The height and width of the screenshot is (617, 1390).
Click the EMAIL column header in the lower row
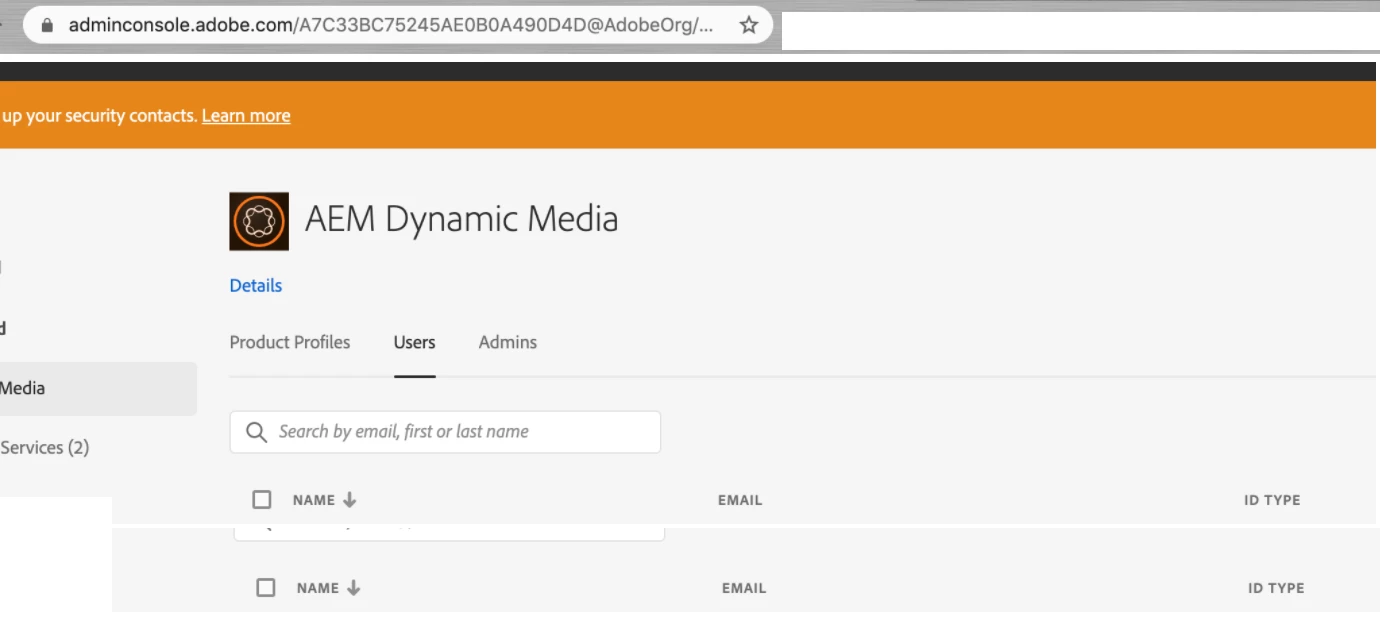point(744,588)
